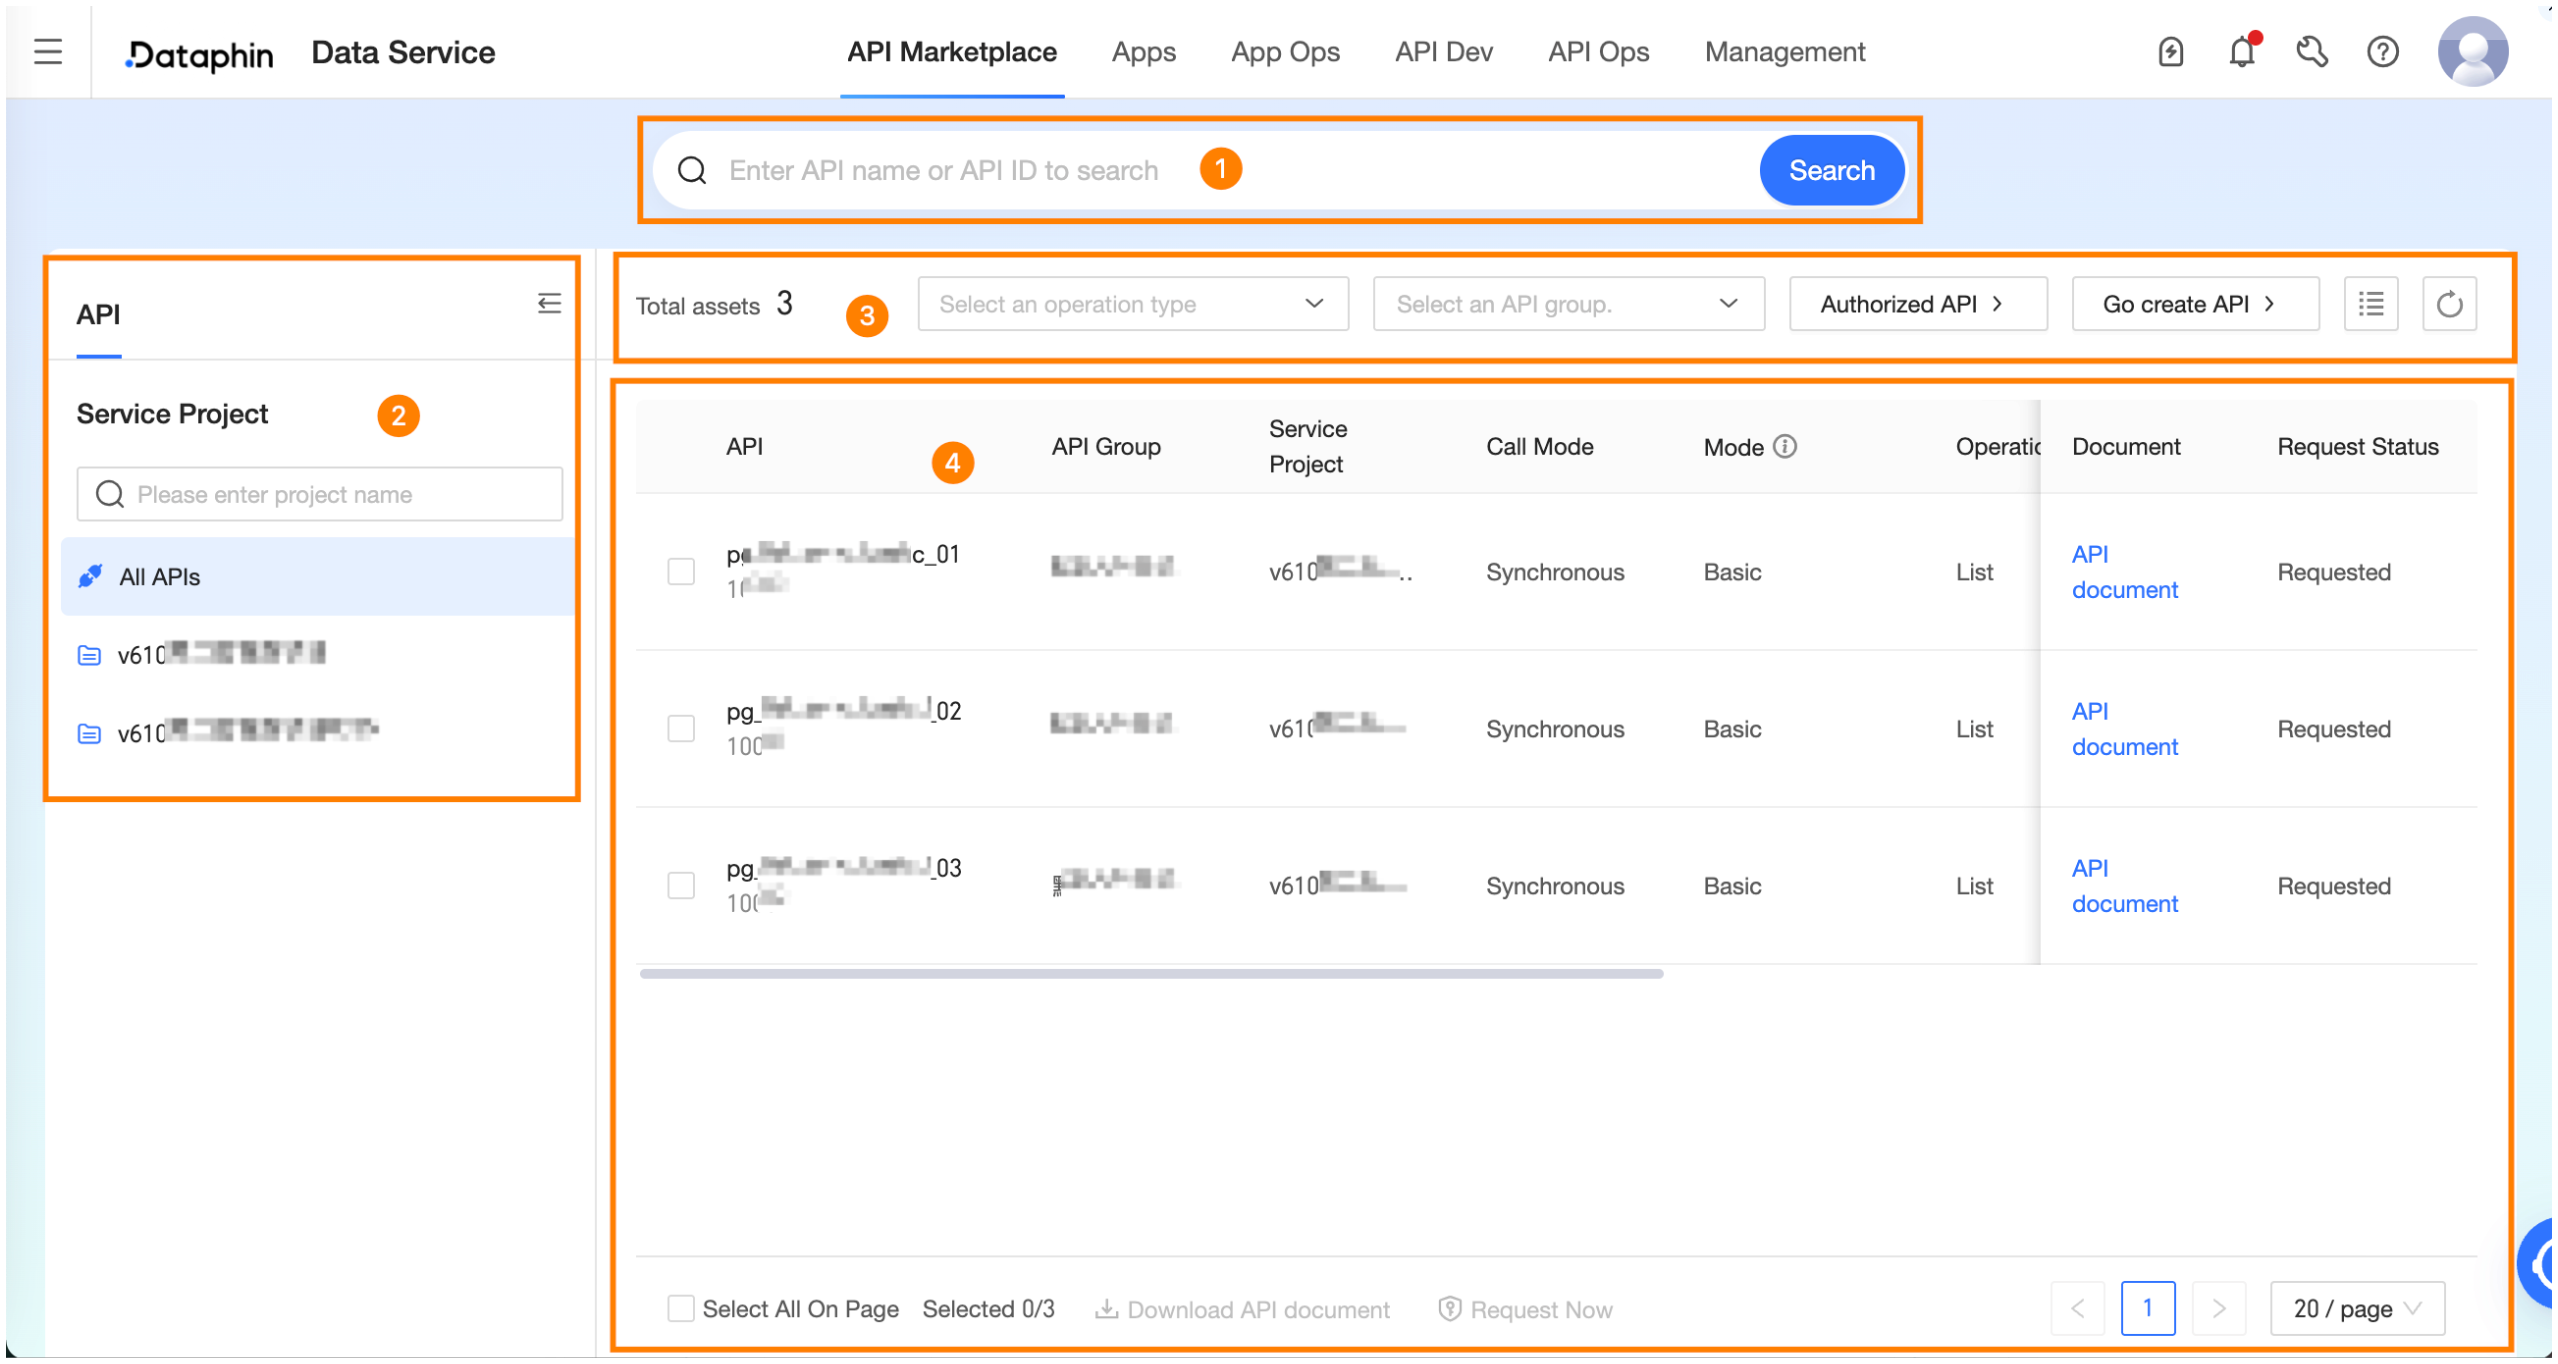Open the notifications bell
Viewport: 2558px width, 1364px height.
click(x=2243, y=52)
